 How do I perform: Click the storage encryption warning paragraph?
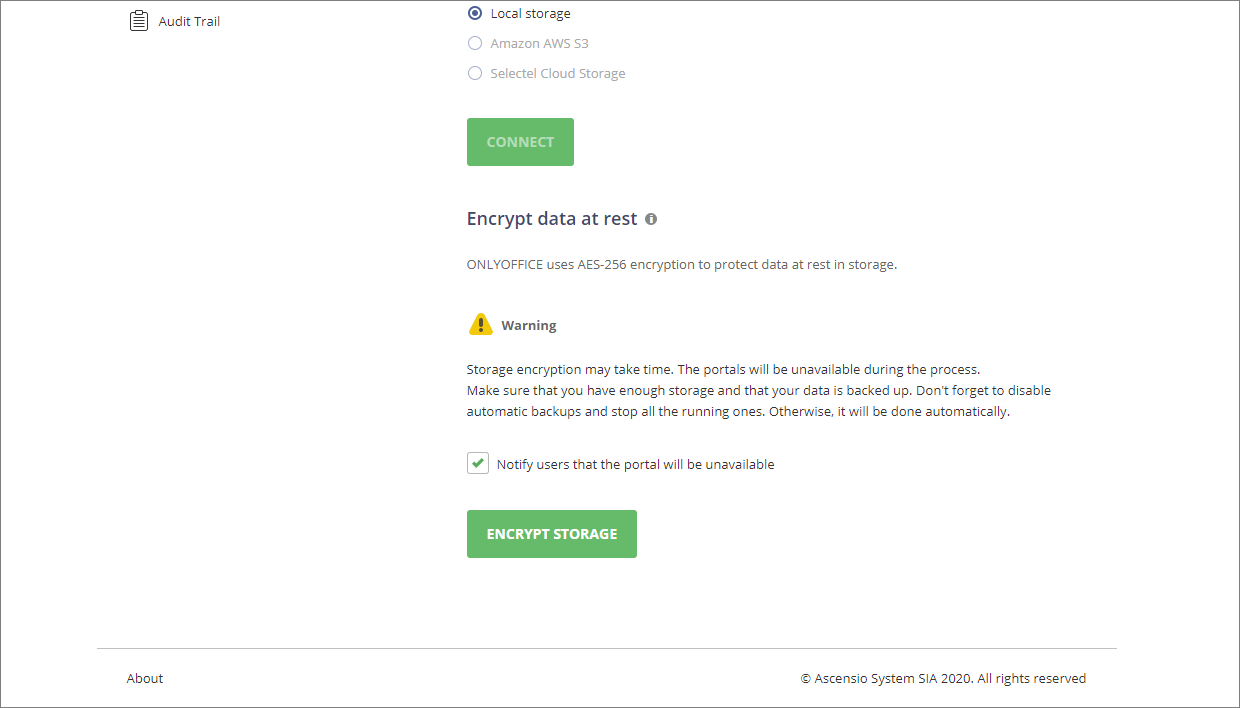tap(758, 389)
